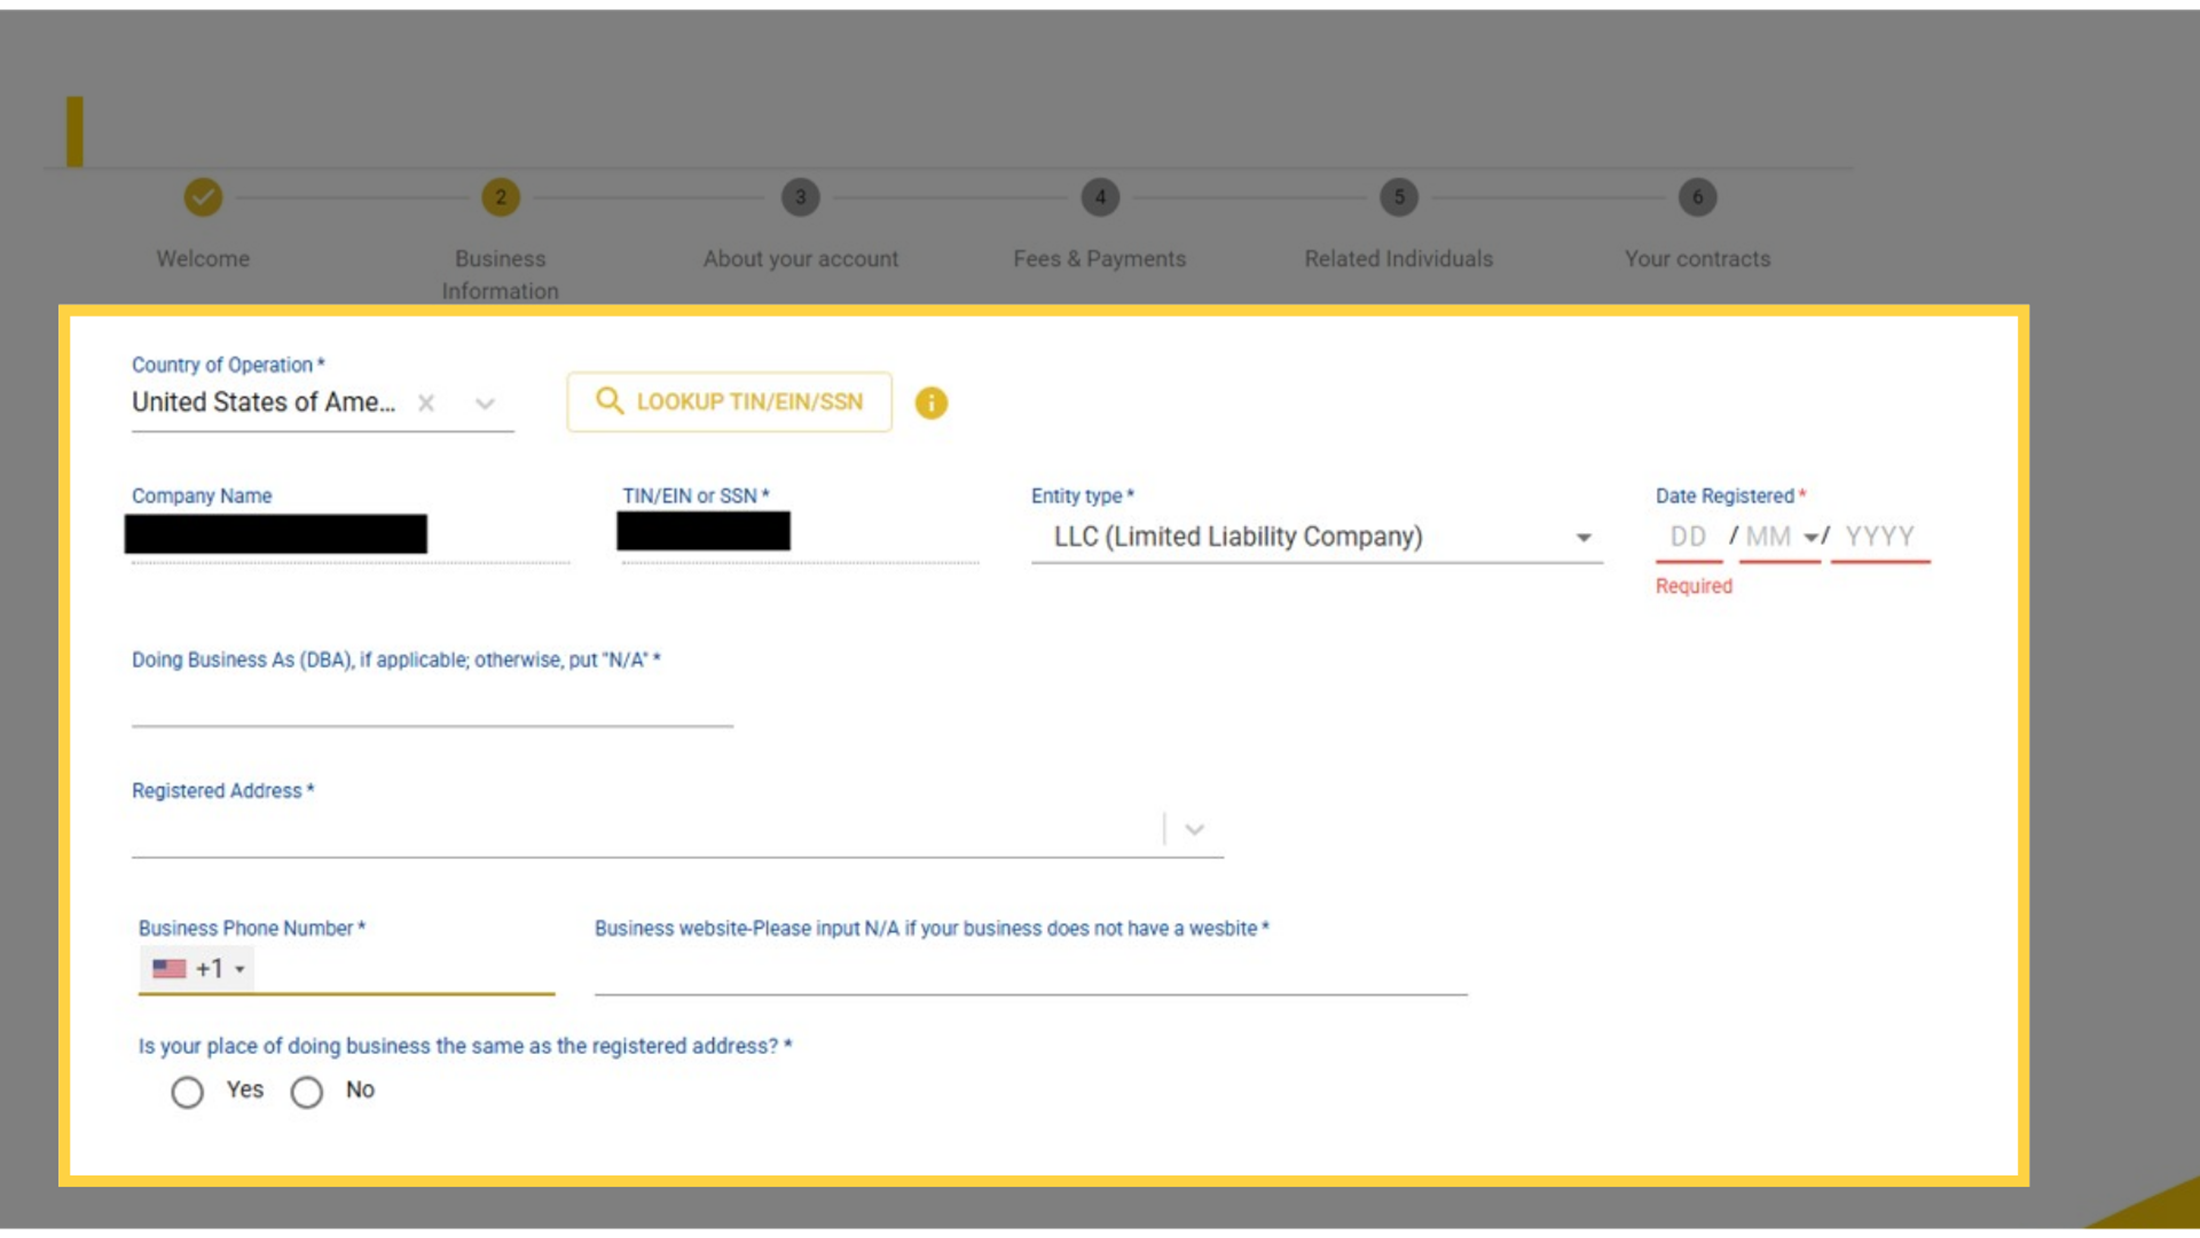
Task: Select No for same registered address
Action: (x=307, y=1092)
